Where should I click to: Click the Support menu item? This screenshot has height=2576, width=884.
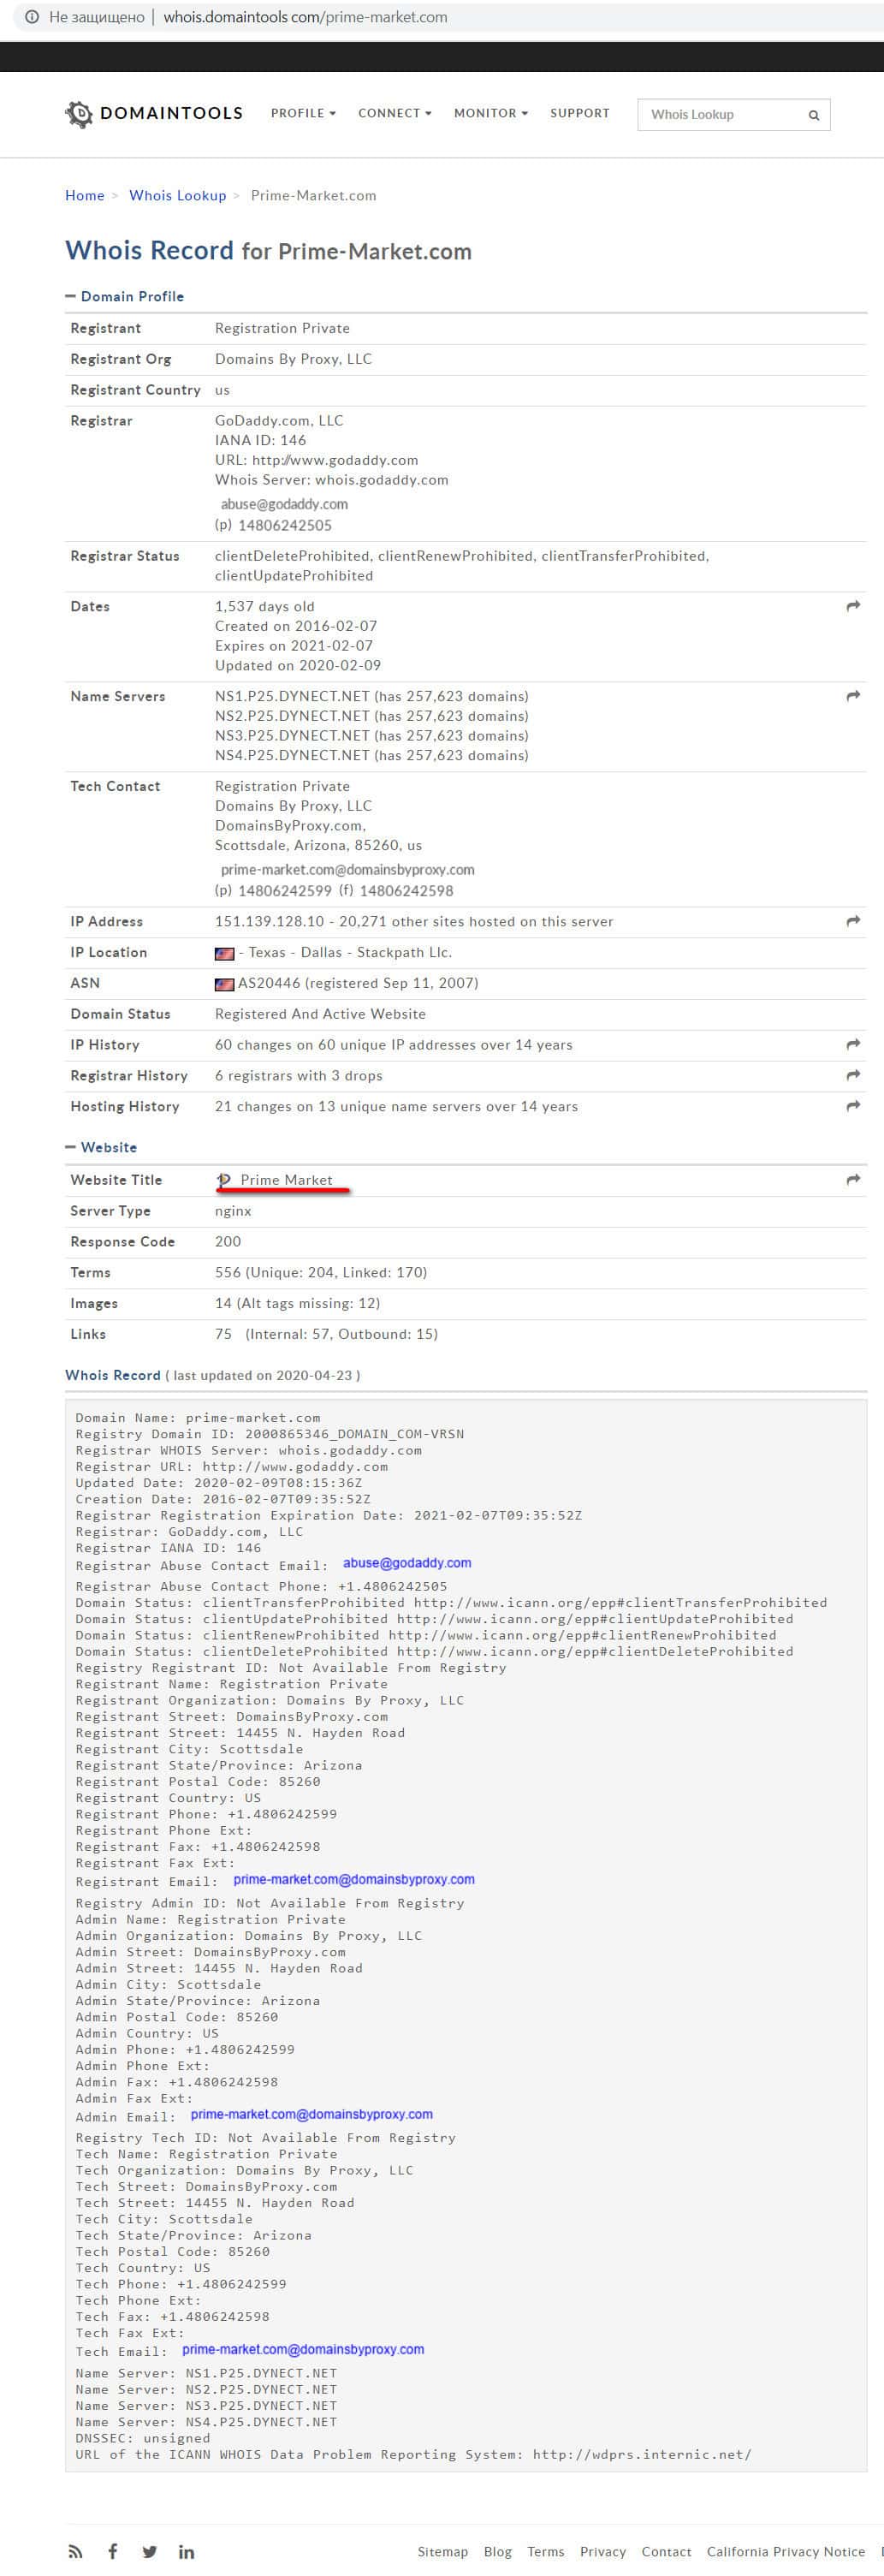[x=579, y=113]
